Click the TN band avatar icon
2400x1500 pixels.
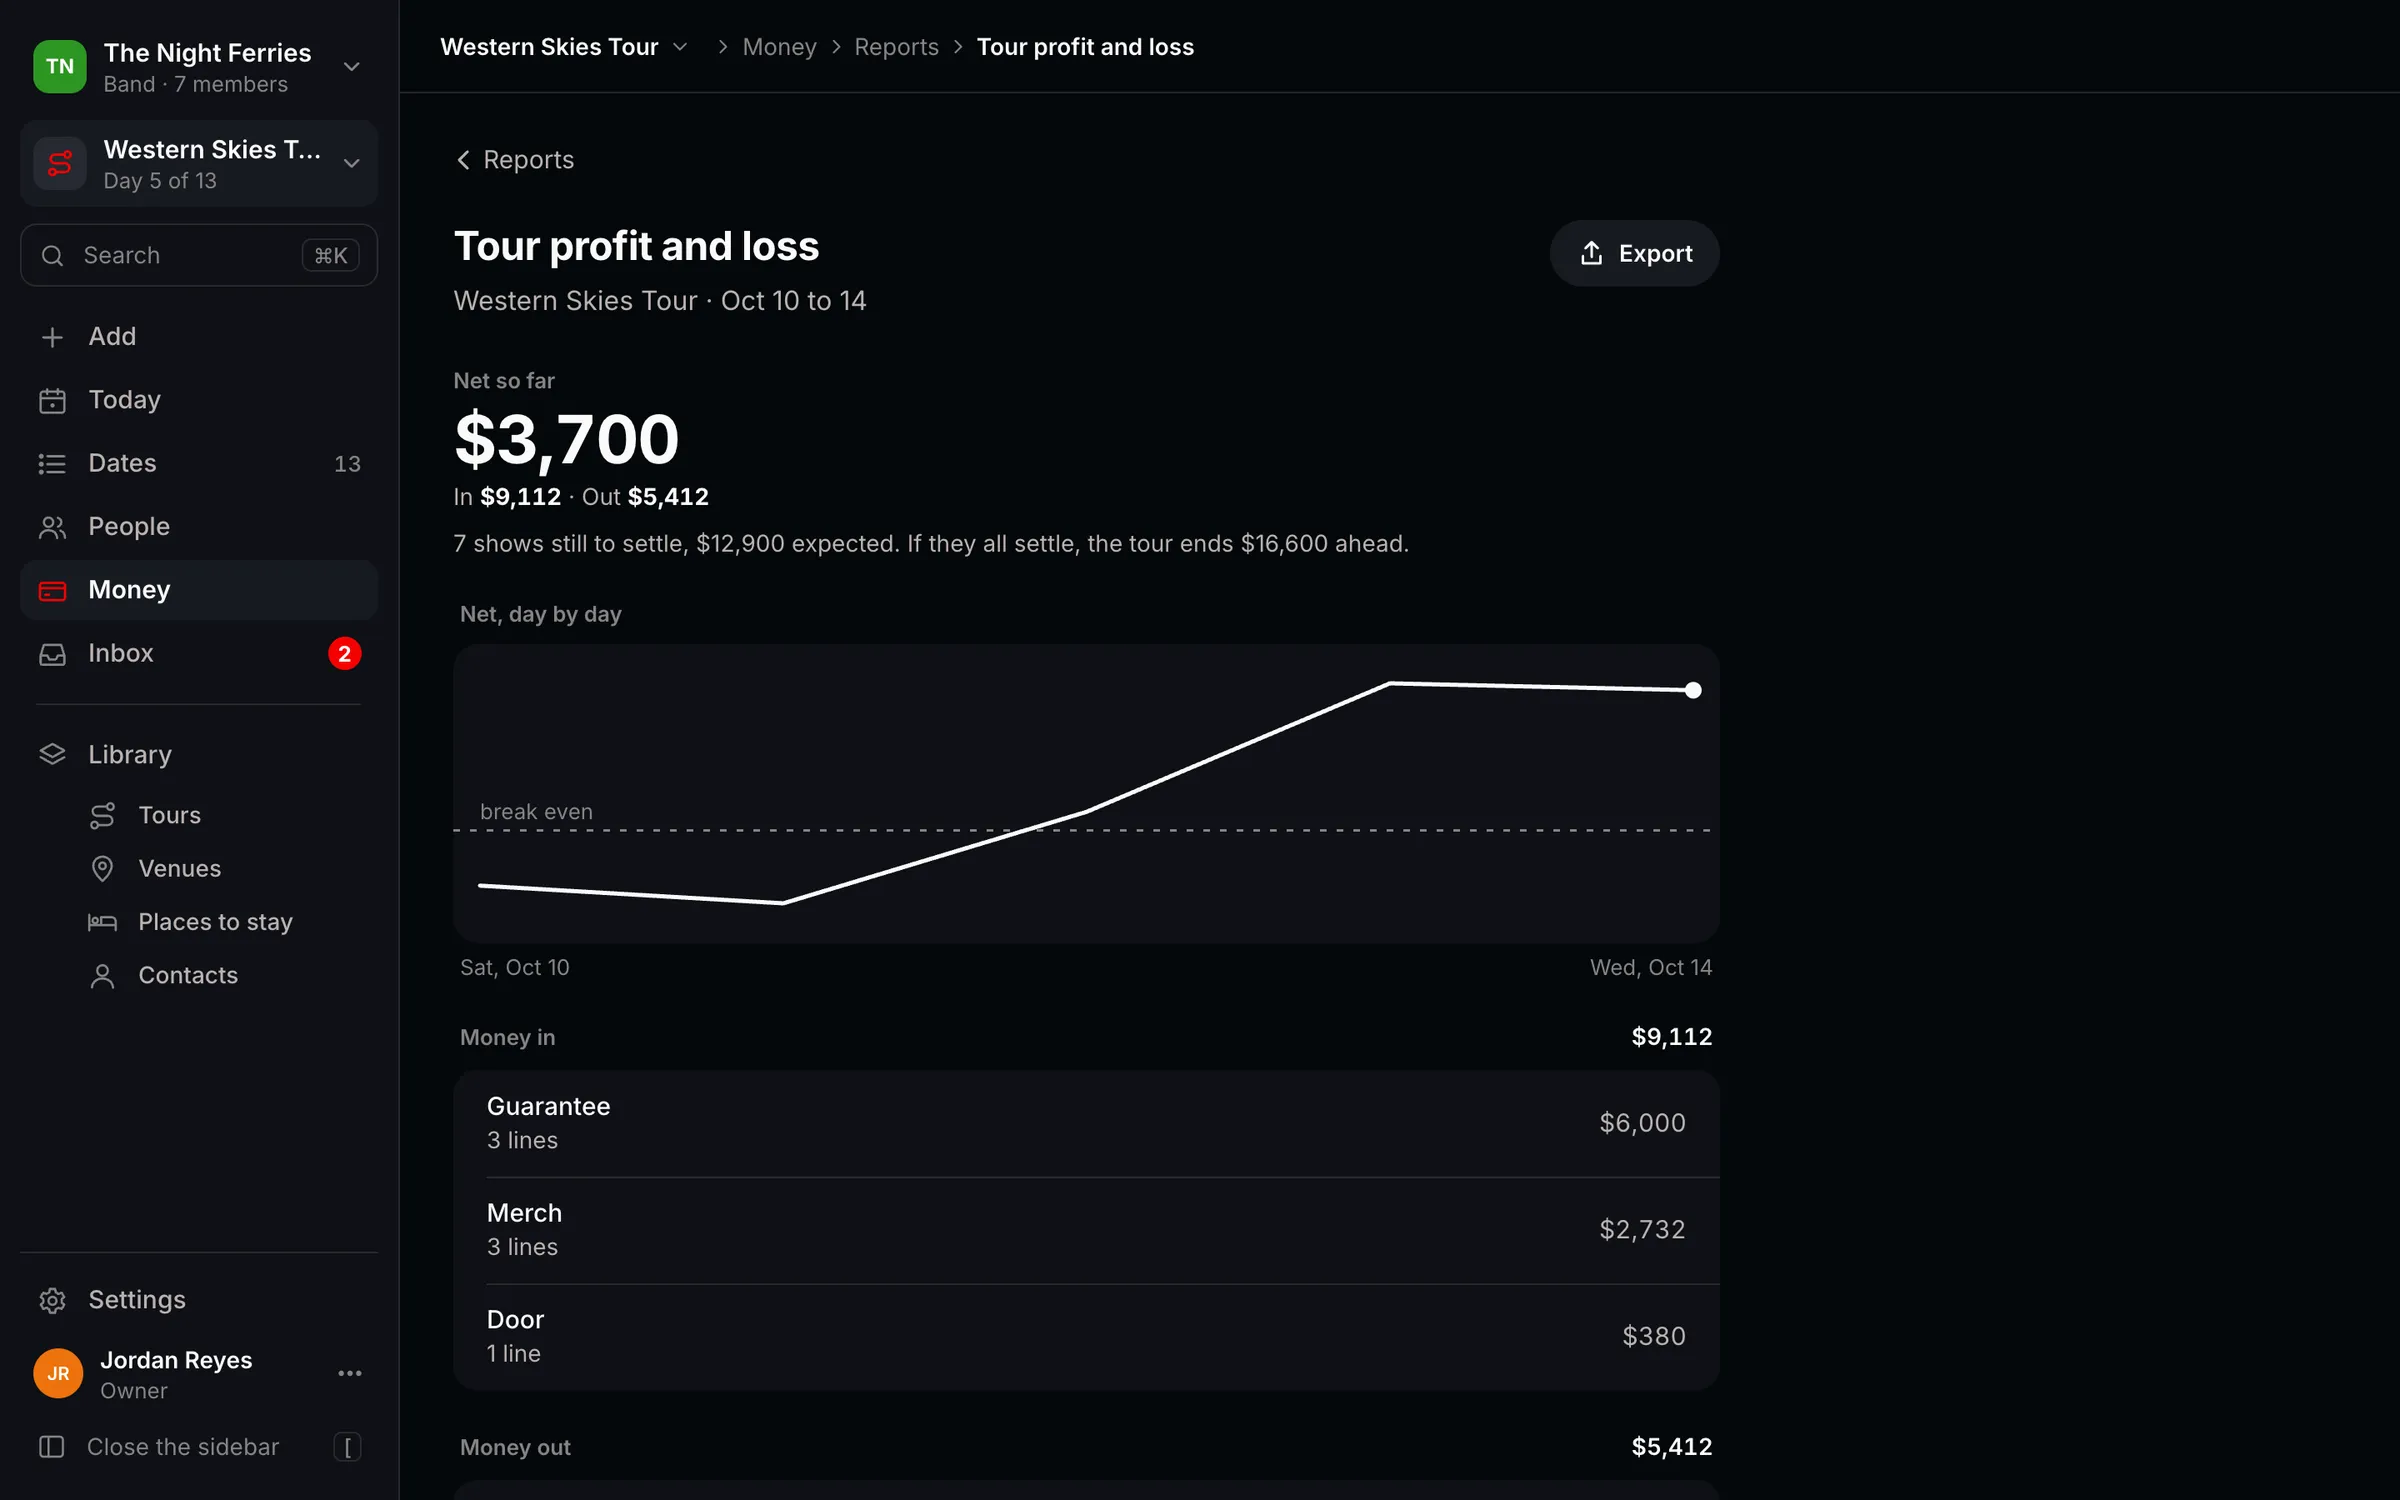59,67
